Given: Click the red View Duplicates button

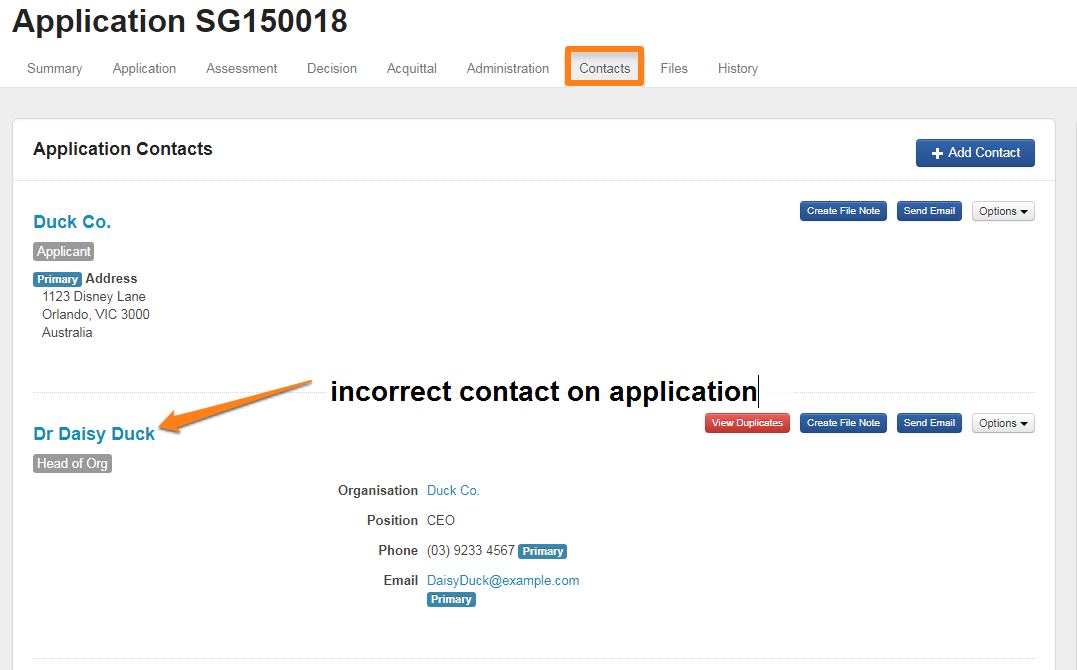Looking at the screenshot, I should pos(747,423).
